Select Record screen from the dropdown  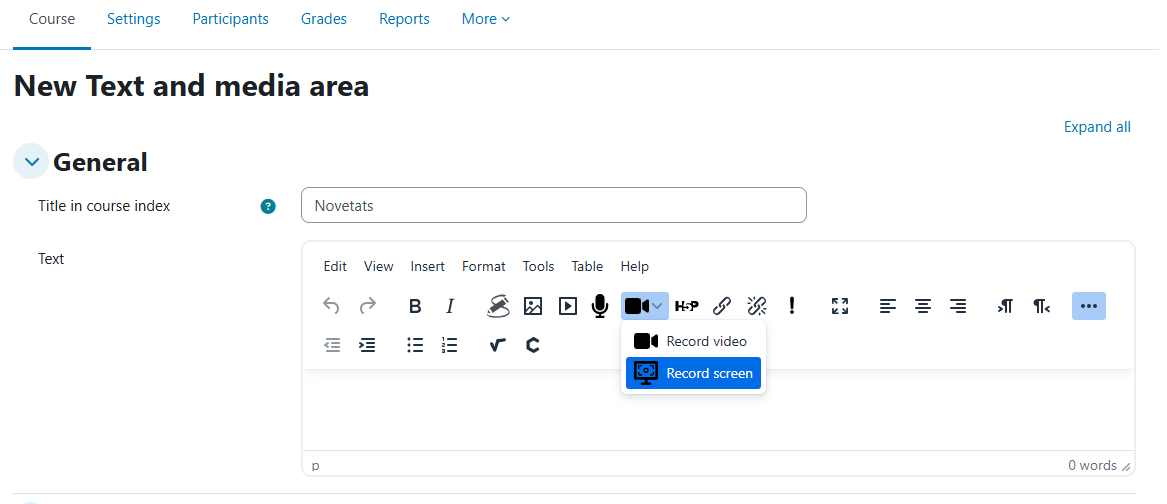pyautogui.click(x=694, y=373)
